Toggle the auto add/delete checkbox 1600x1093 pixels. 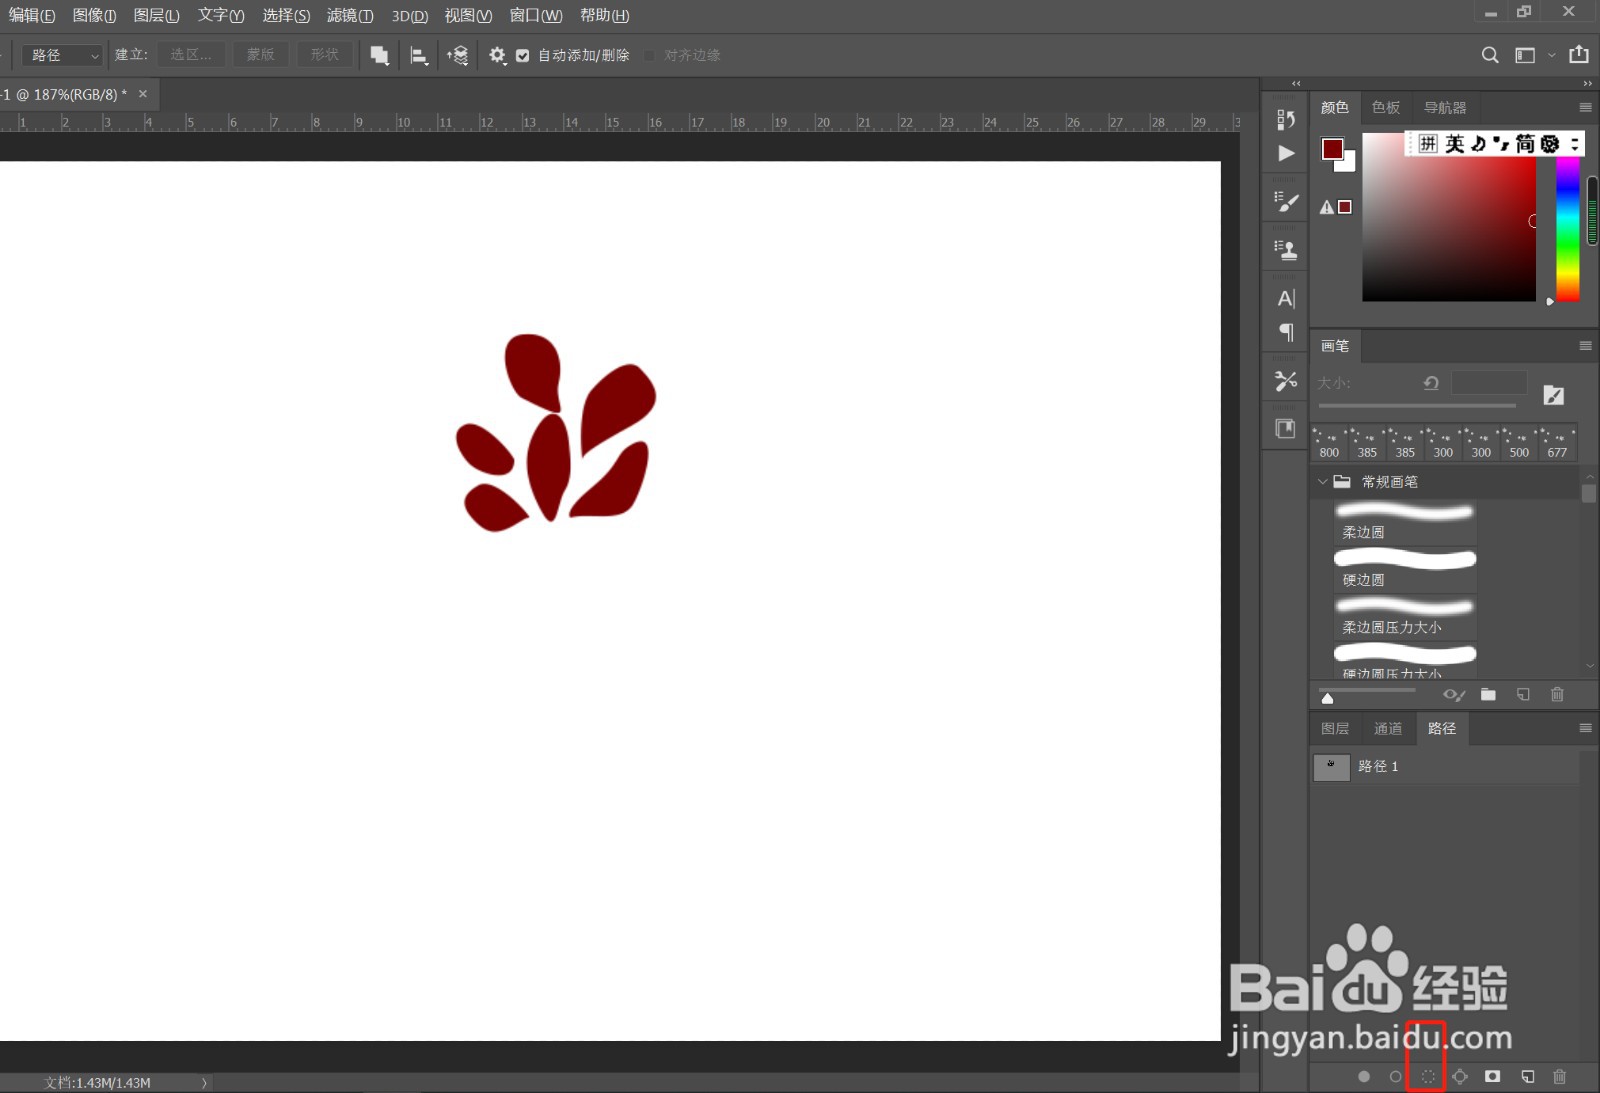tap(522, 56)
